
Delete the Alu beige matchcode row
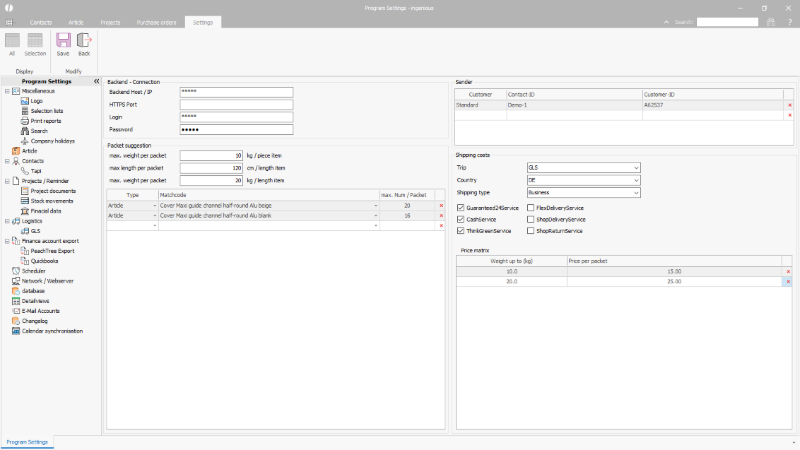(x=441, y=206)
